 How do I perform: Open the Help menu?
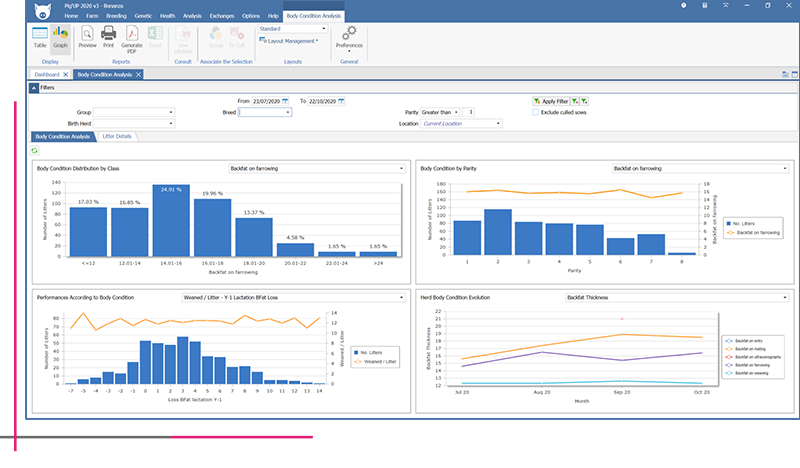(x=273, y=16)
